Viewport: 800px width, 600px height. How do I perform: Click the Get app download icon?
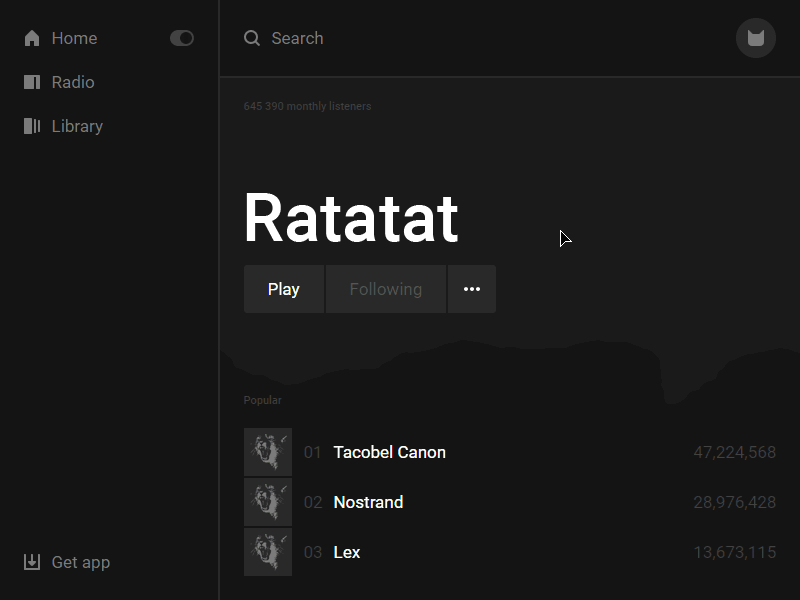[x=32, y=562]
